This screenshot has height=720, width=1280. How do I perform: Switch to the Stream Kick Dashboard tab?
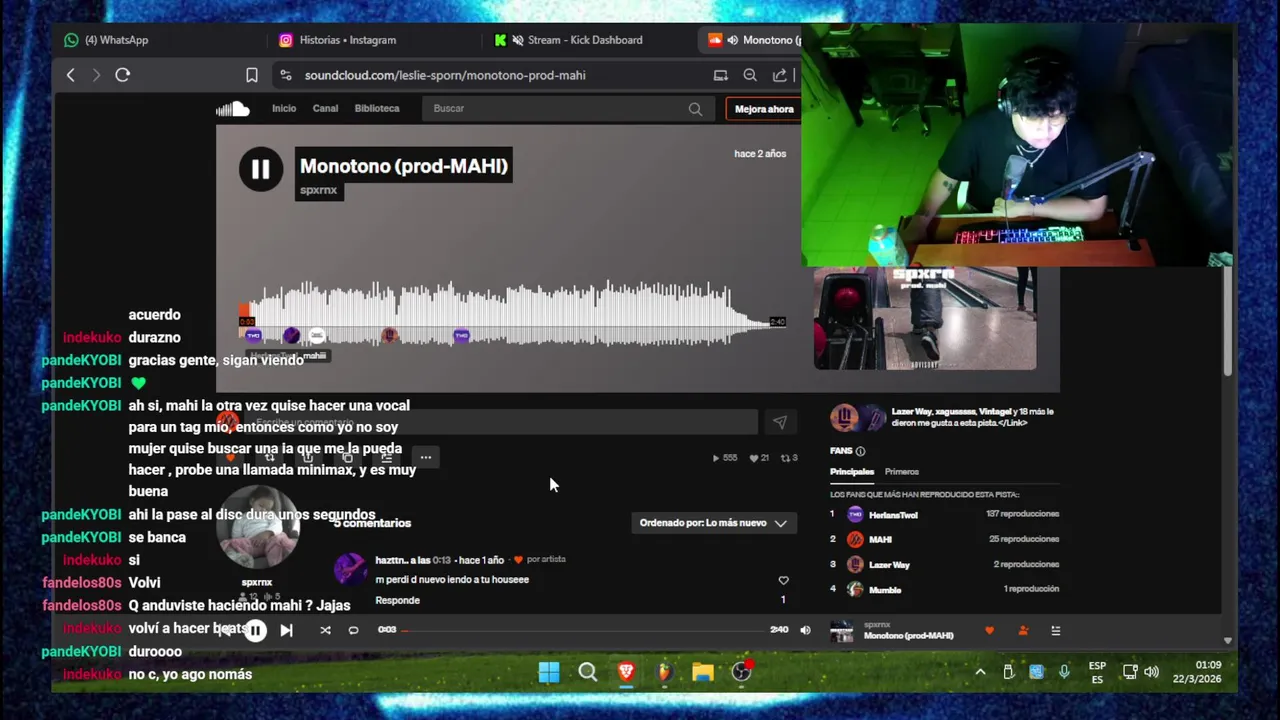click(x=585, y=40)
